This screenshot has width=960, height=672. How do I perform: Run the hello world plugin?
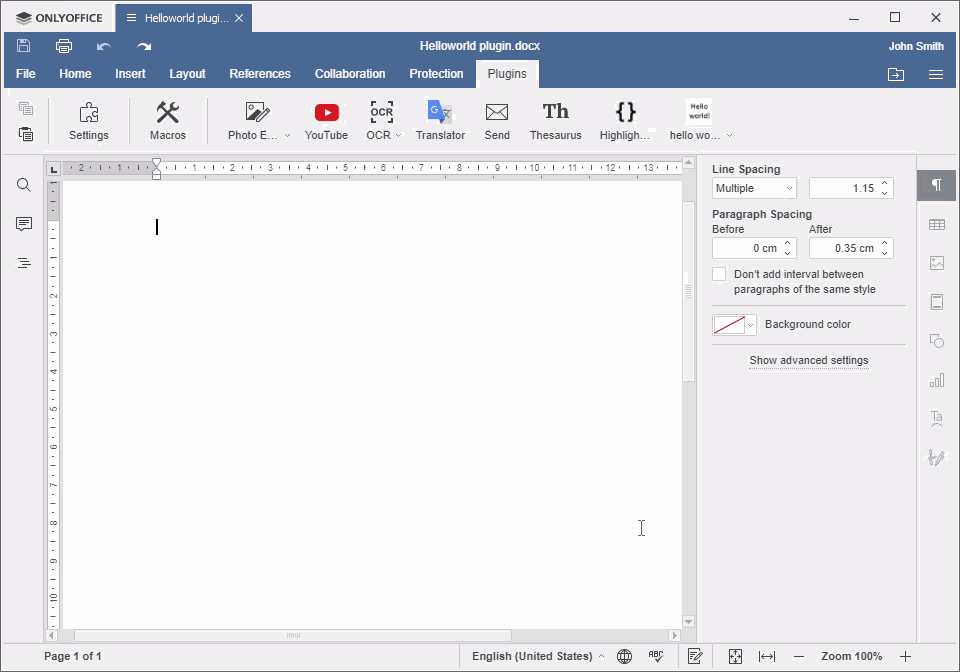click(696, 121)
